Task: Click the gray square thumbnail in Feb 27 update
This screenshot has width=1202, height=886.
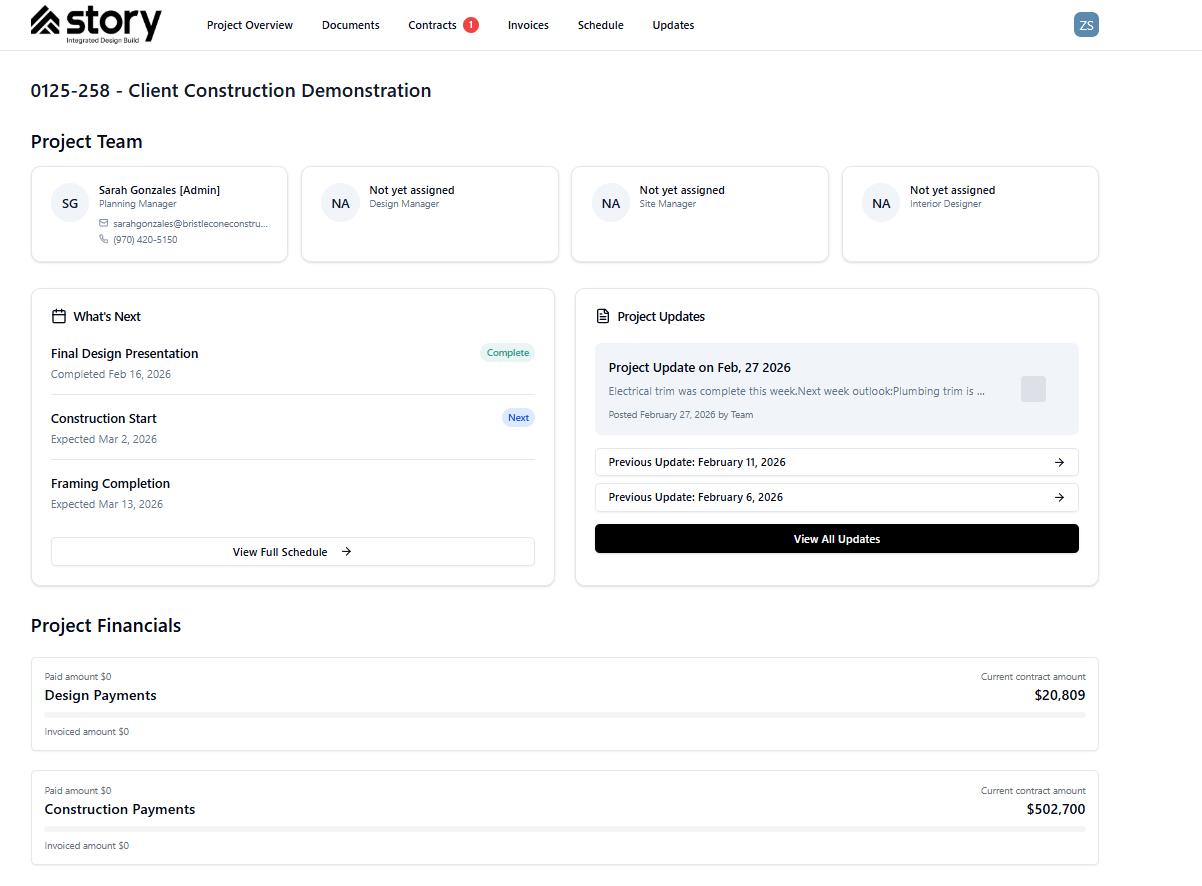Action: coord(1033,389)
